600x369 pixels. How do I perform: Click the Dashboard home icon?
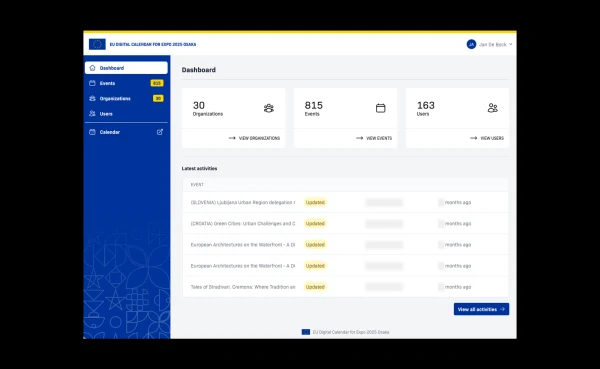pos(92,68)
